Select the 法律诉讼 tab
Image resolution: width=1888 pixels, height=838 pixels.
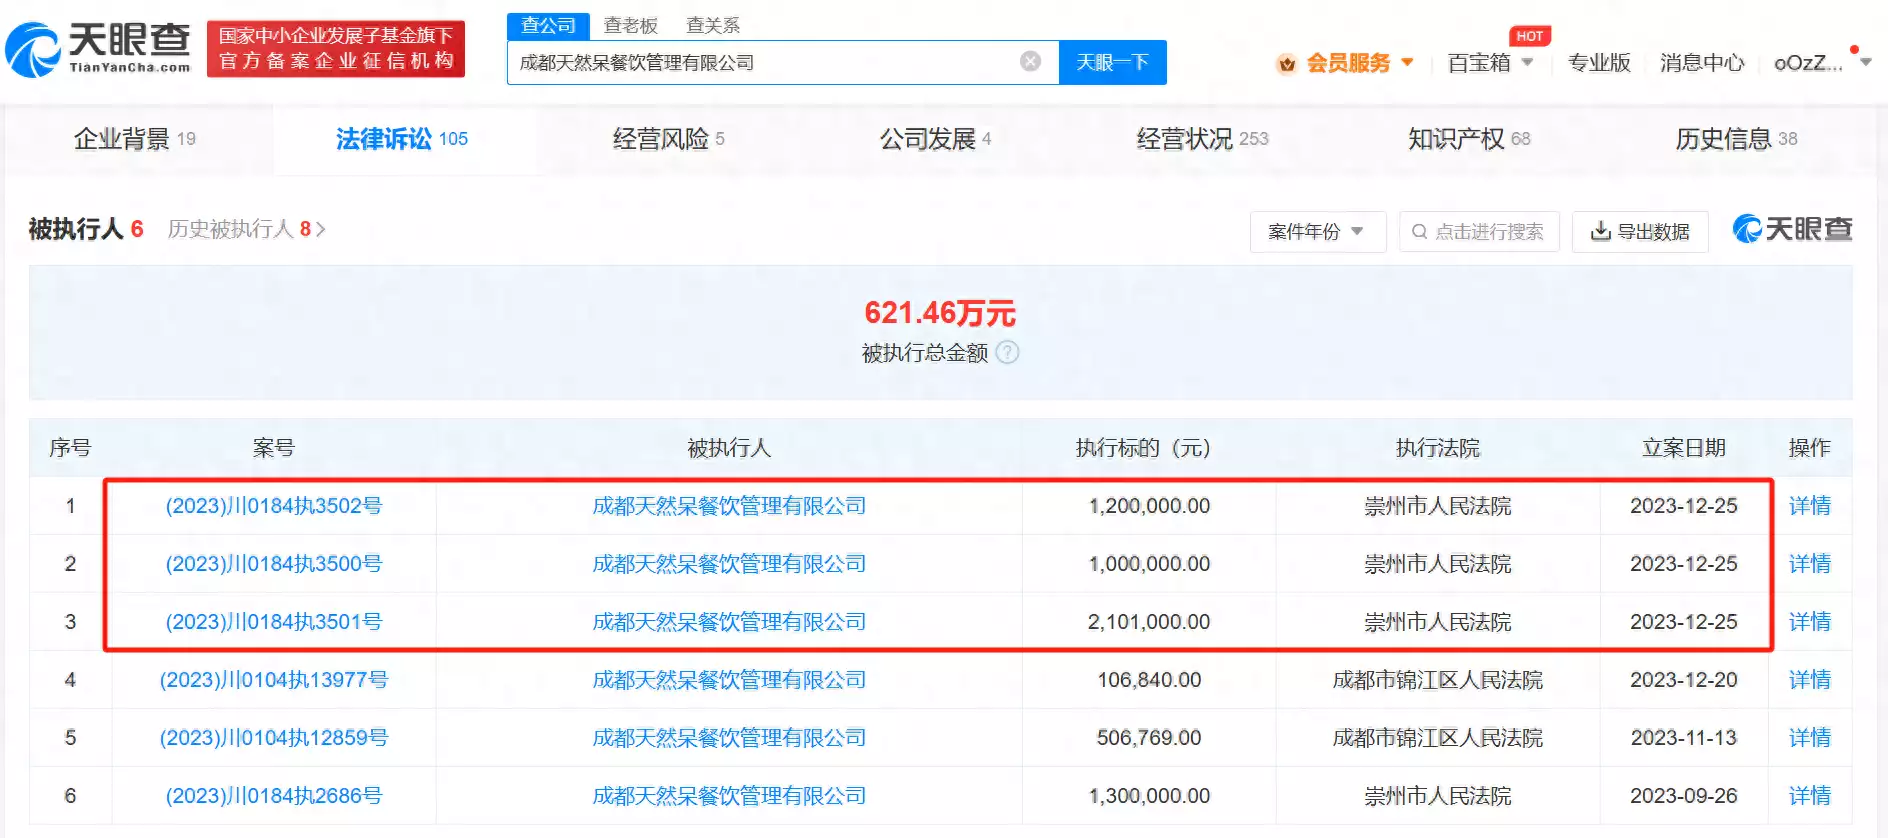click(x=402, y=139)
